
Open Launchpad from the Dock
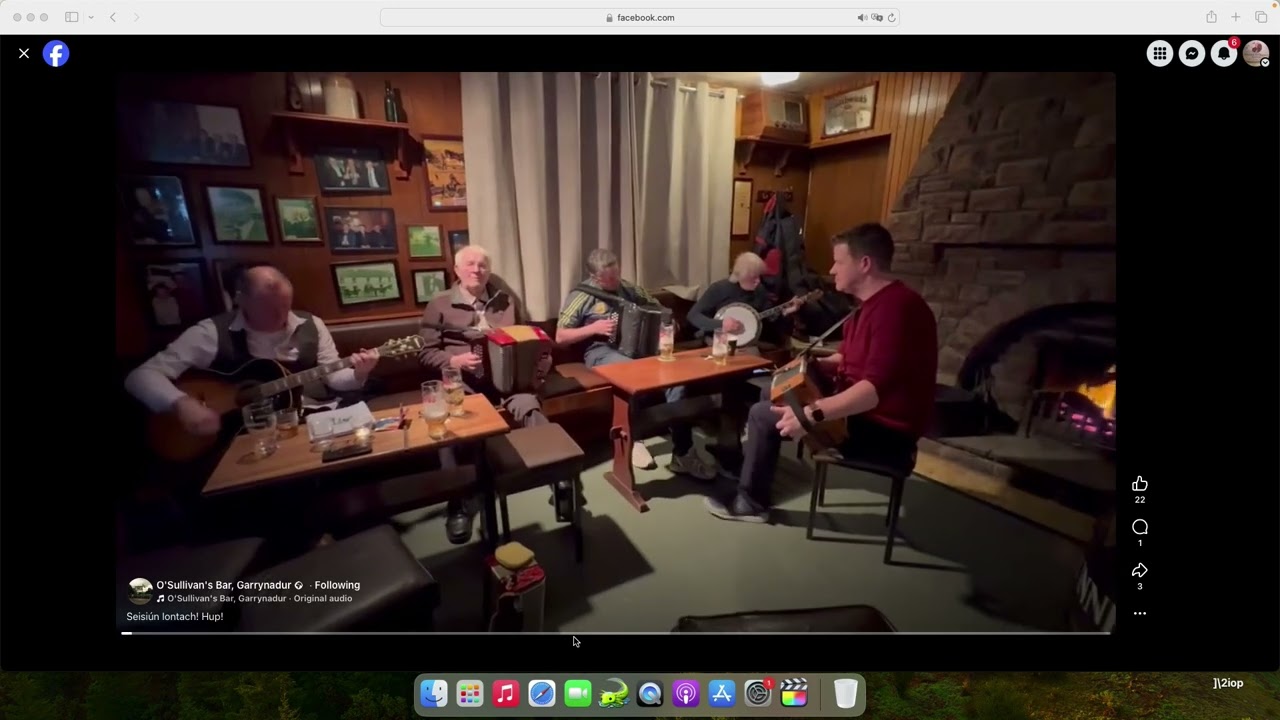(x=470, y=693)
